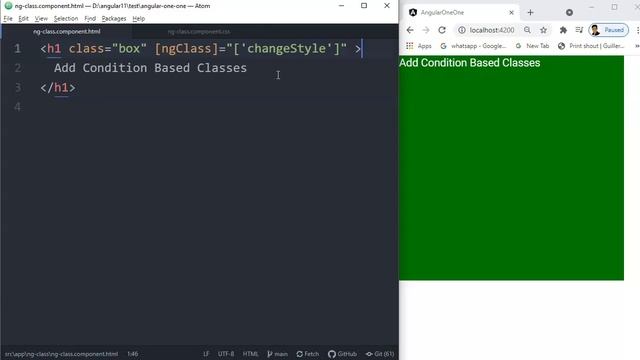The image size is (640, 360).
Task: Open the Selection menu in Atom
Action: [x=66, y=18]
